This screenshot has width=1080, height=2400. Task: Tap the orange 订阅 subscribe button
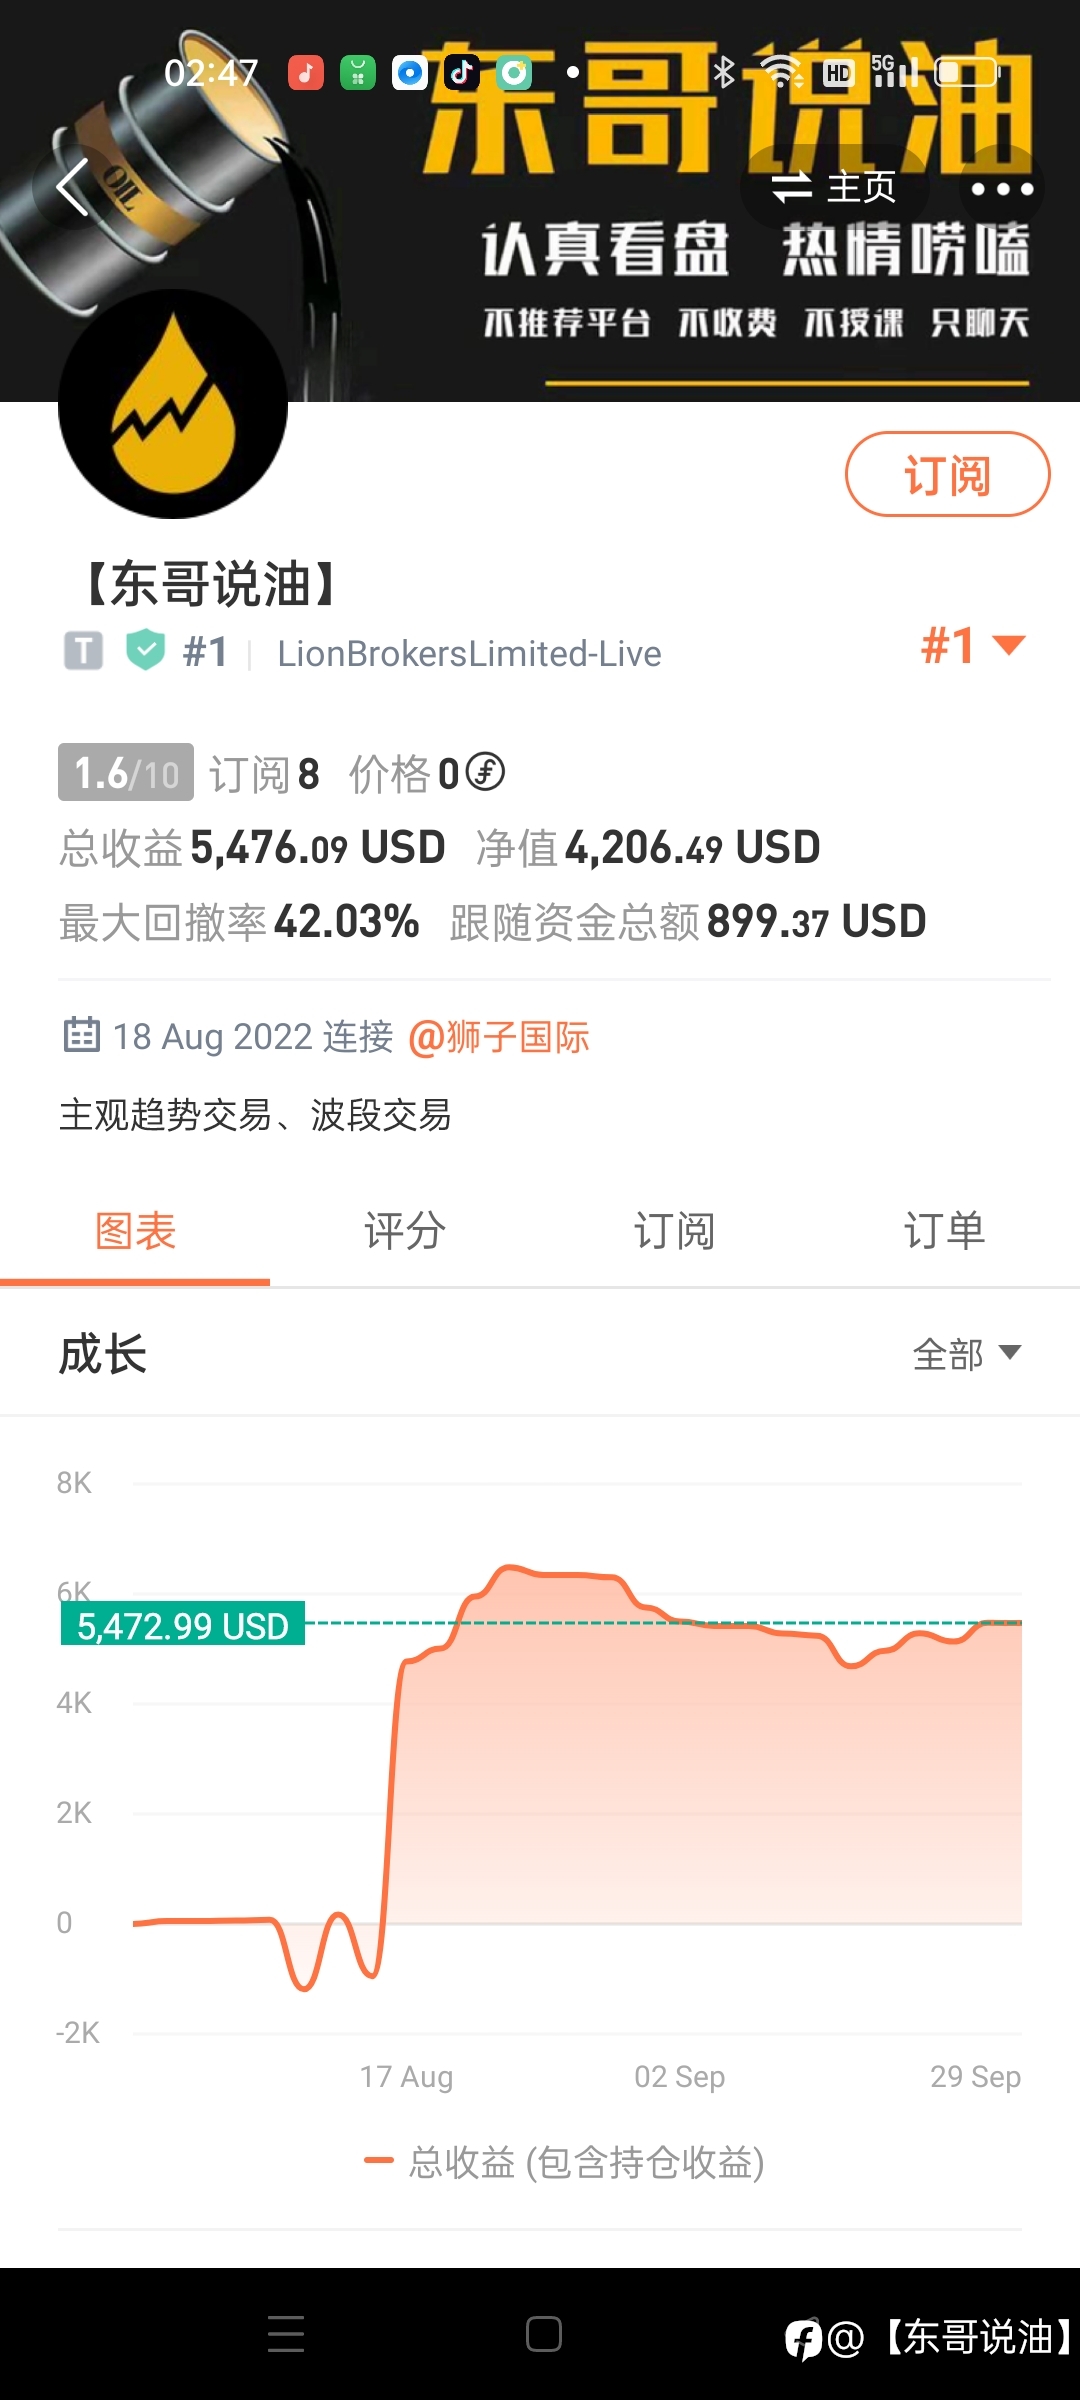point(947,474)
